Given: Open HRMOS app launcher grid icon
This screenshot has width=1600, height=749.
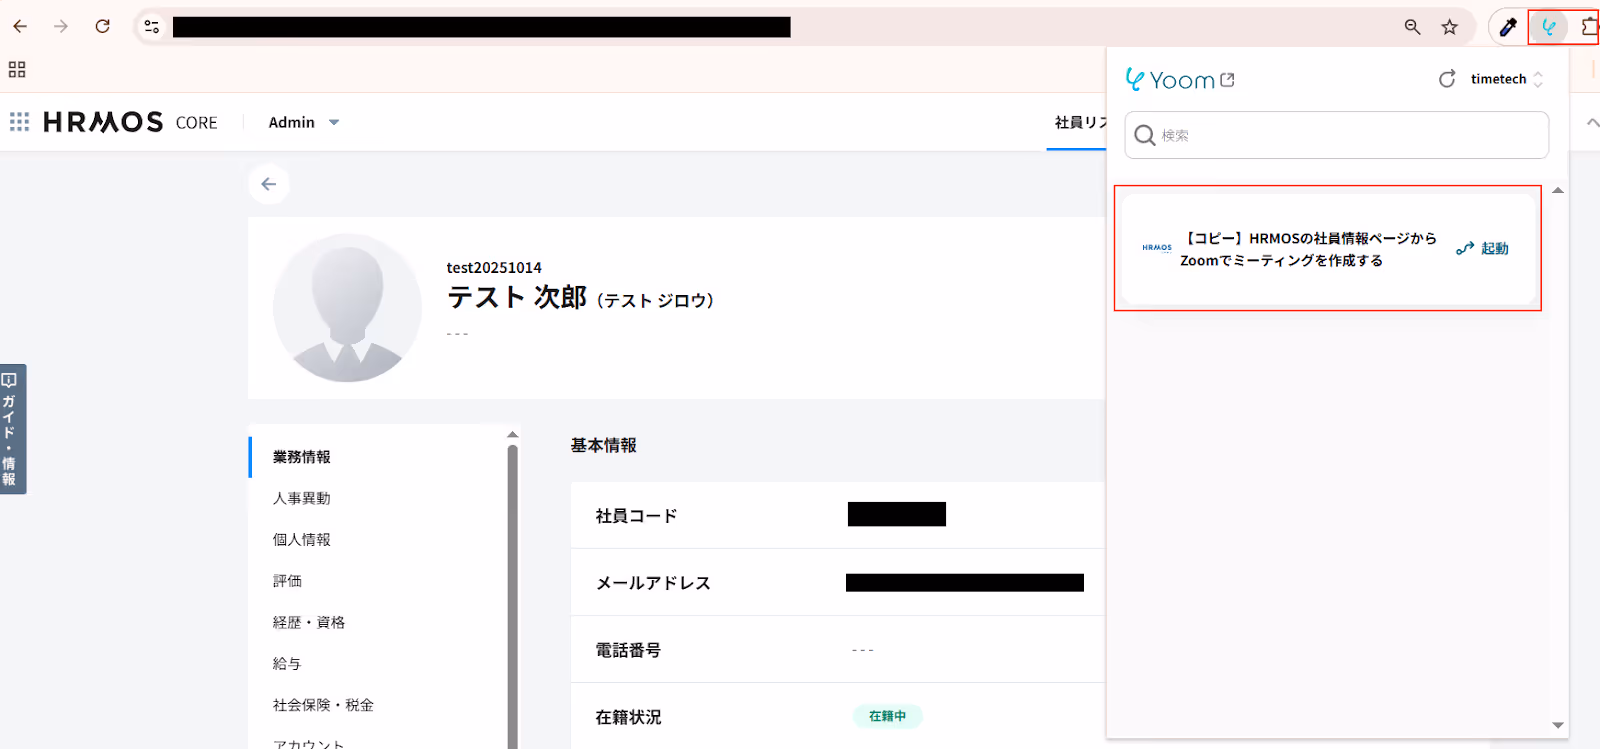Looking at the screenshot, I should [19, 122].
